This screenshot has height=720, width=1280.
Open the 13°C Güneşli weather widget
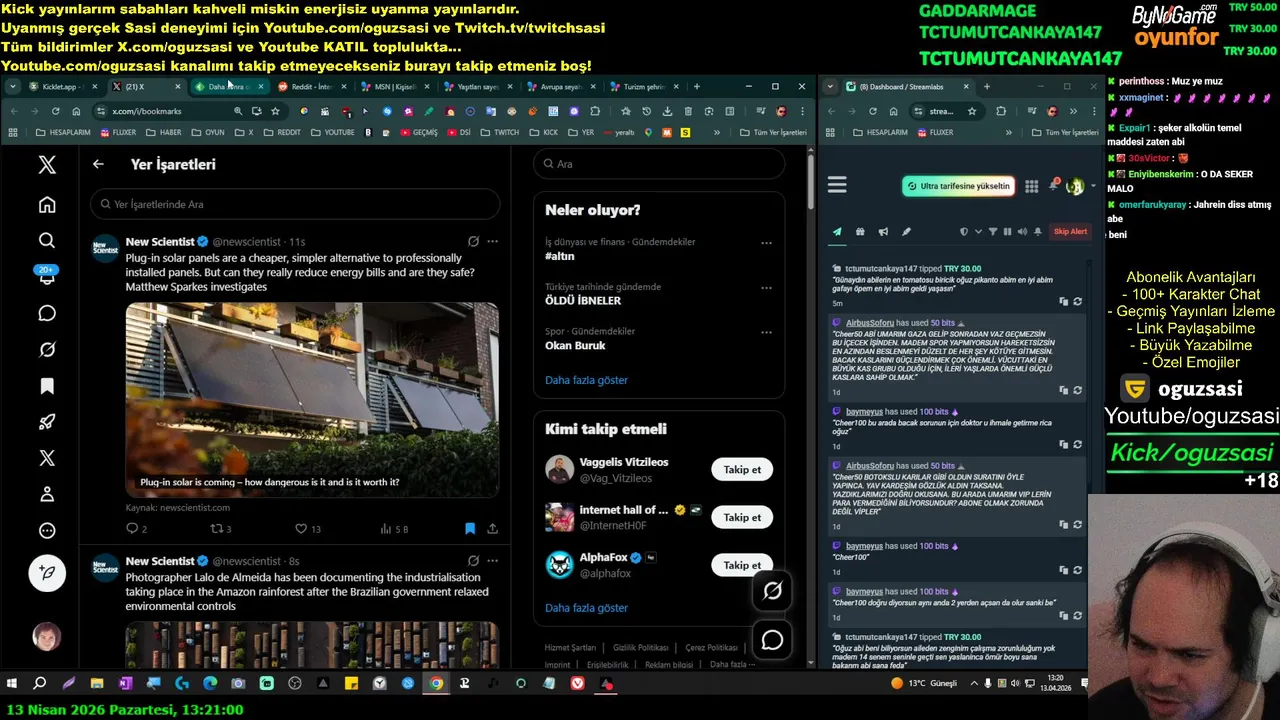(924, 684)
